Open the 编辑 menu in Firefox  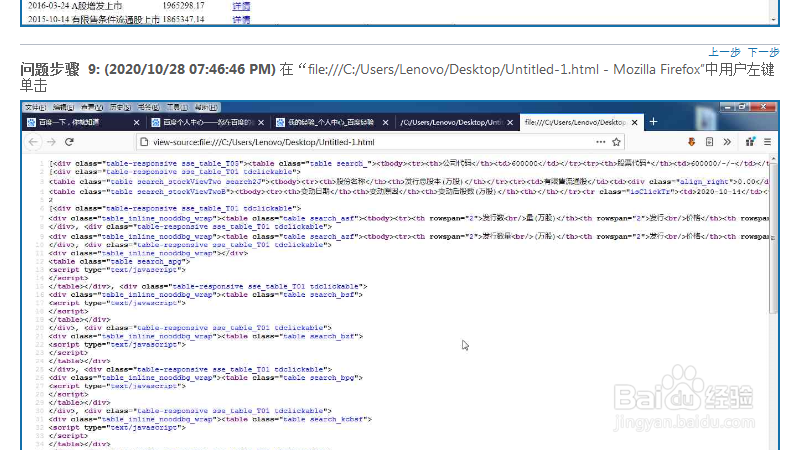click(63, 107)
